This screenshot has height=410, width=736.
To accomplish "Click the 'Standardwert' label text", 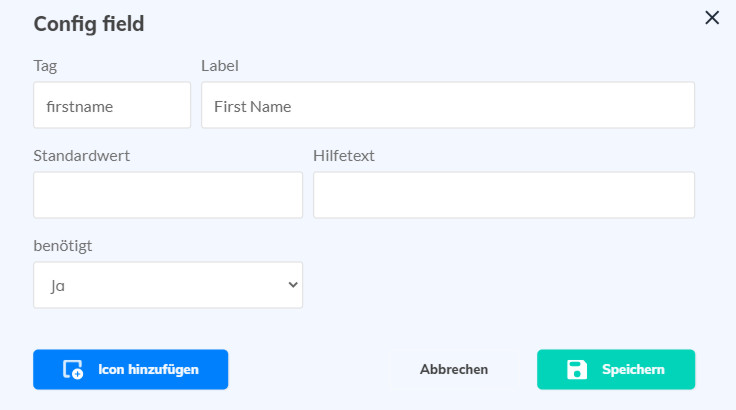I will [x=81, y=155].
